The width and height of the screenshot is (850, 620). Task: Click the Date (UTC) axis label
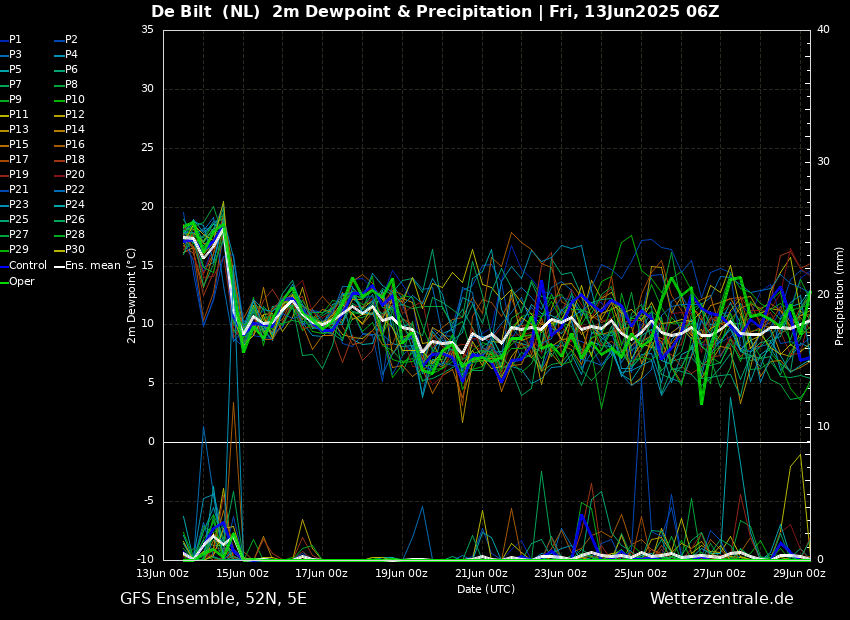coord(486,590)
